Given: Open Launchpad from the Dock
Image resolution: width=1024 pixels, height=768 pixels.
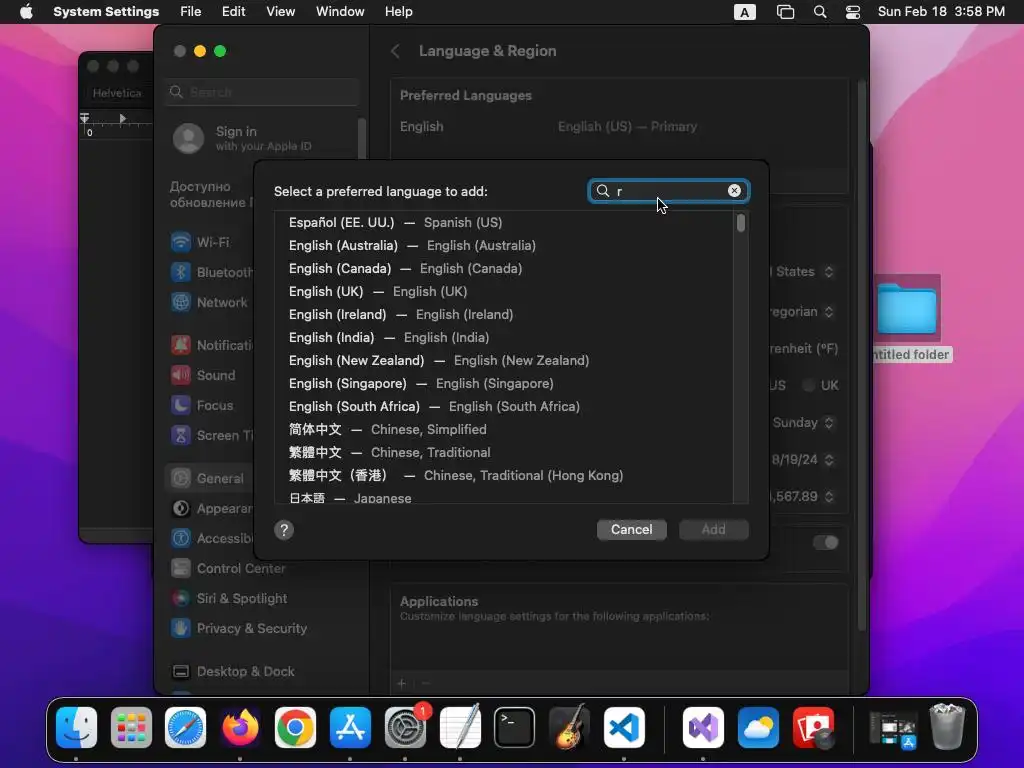Looking at the screenshot, I should point(131,727).
